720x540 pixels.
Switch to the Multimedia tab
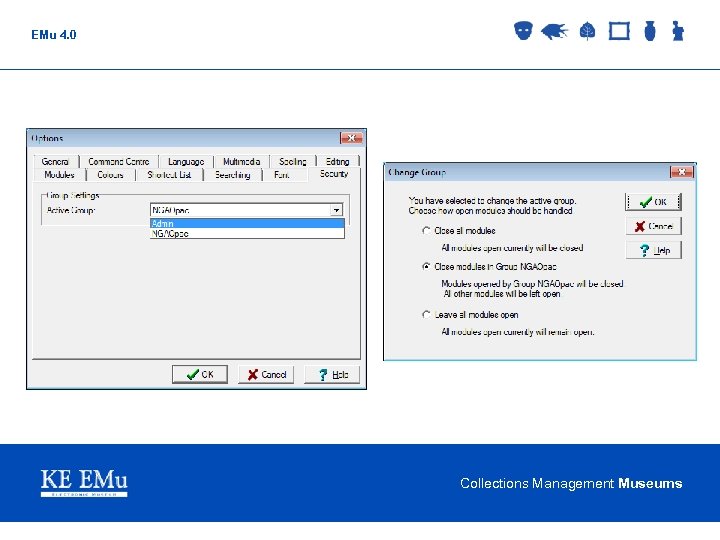click(242, 162)
